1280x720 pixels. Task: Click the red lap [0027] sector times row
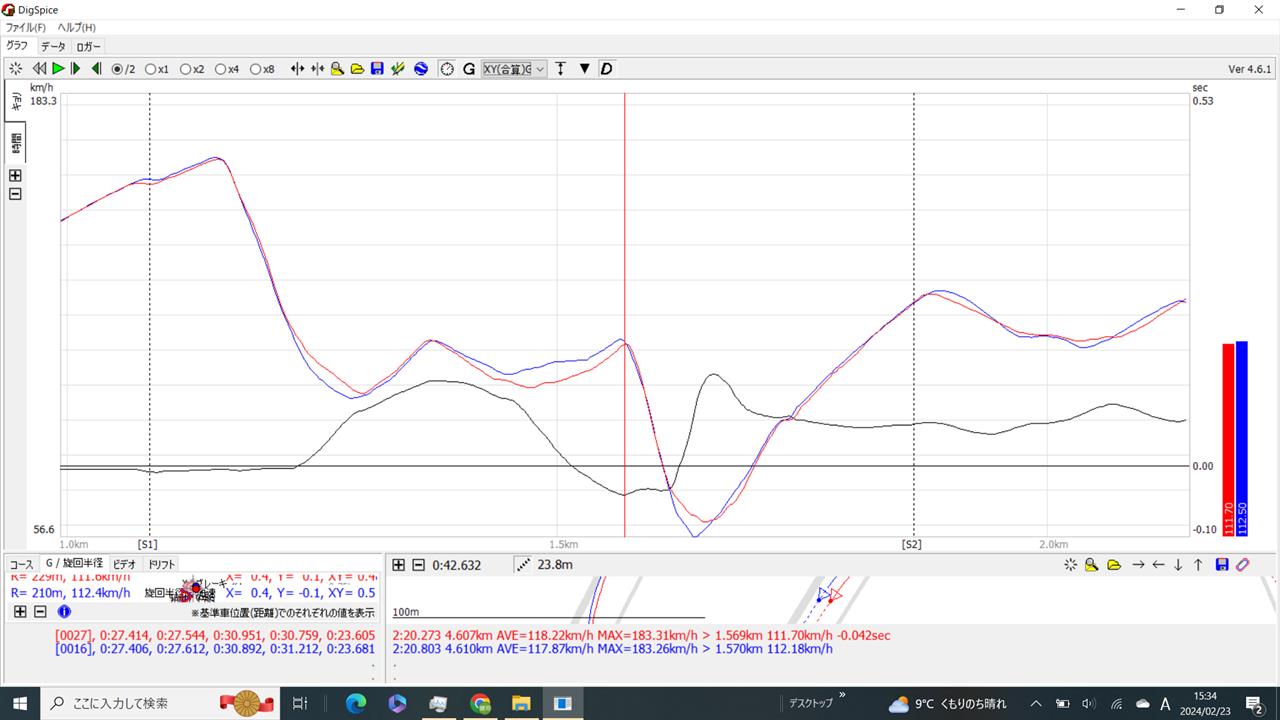pos(215,635)
